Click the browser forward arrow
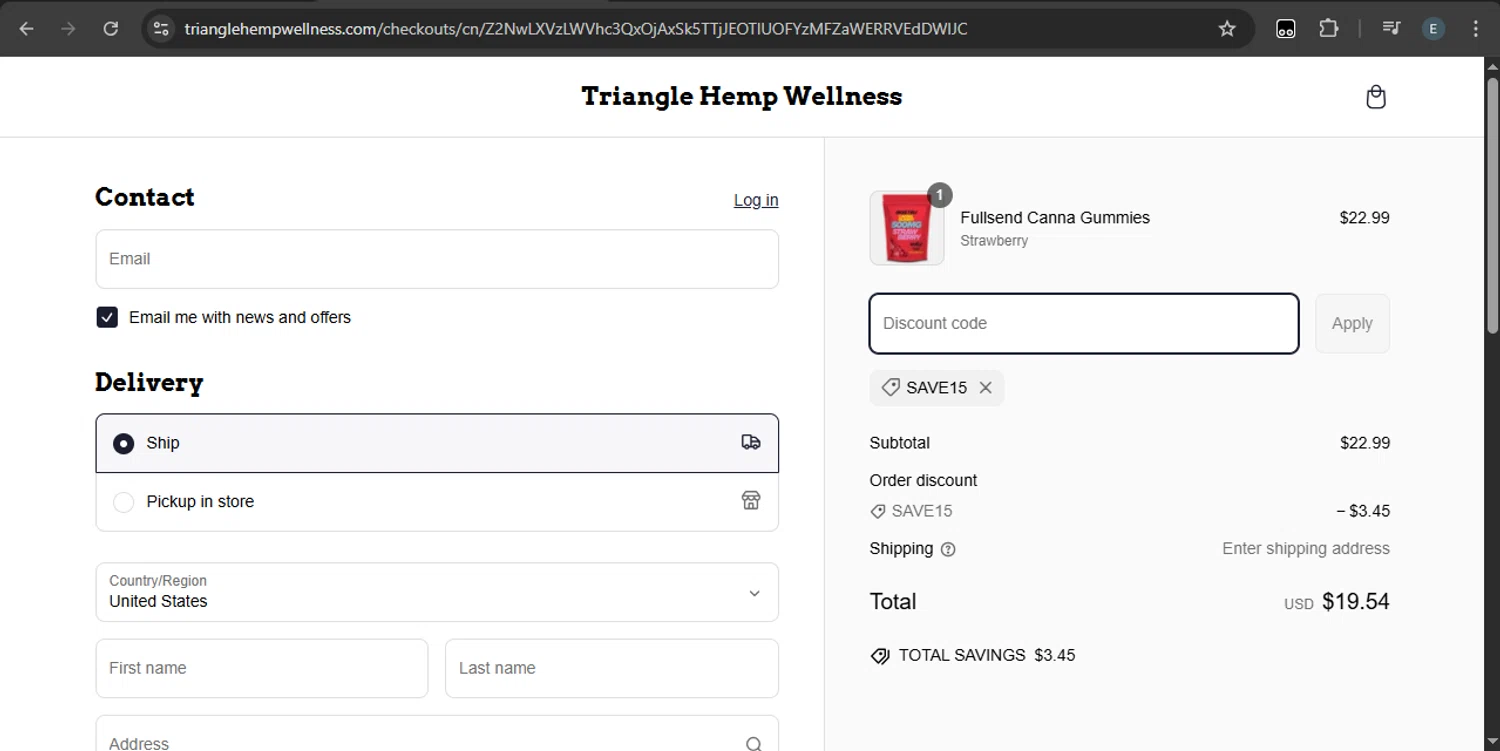Viewport: 1500px width, 751px height. pos(69,29)
